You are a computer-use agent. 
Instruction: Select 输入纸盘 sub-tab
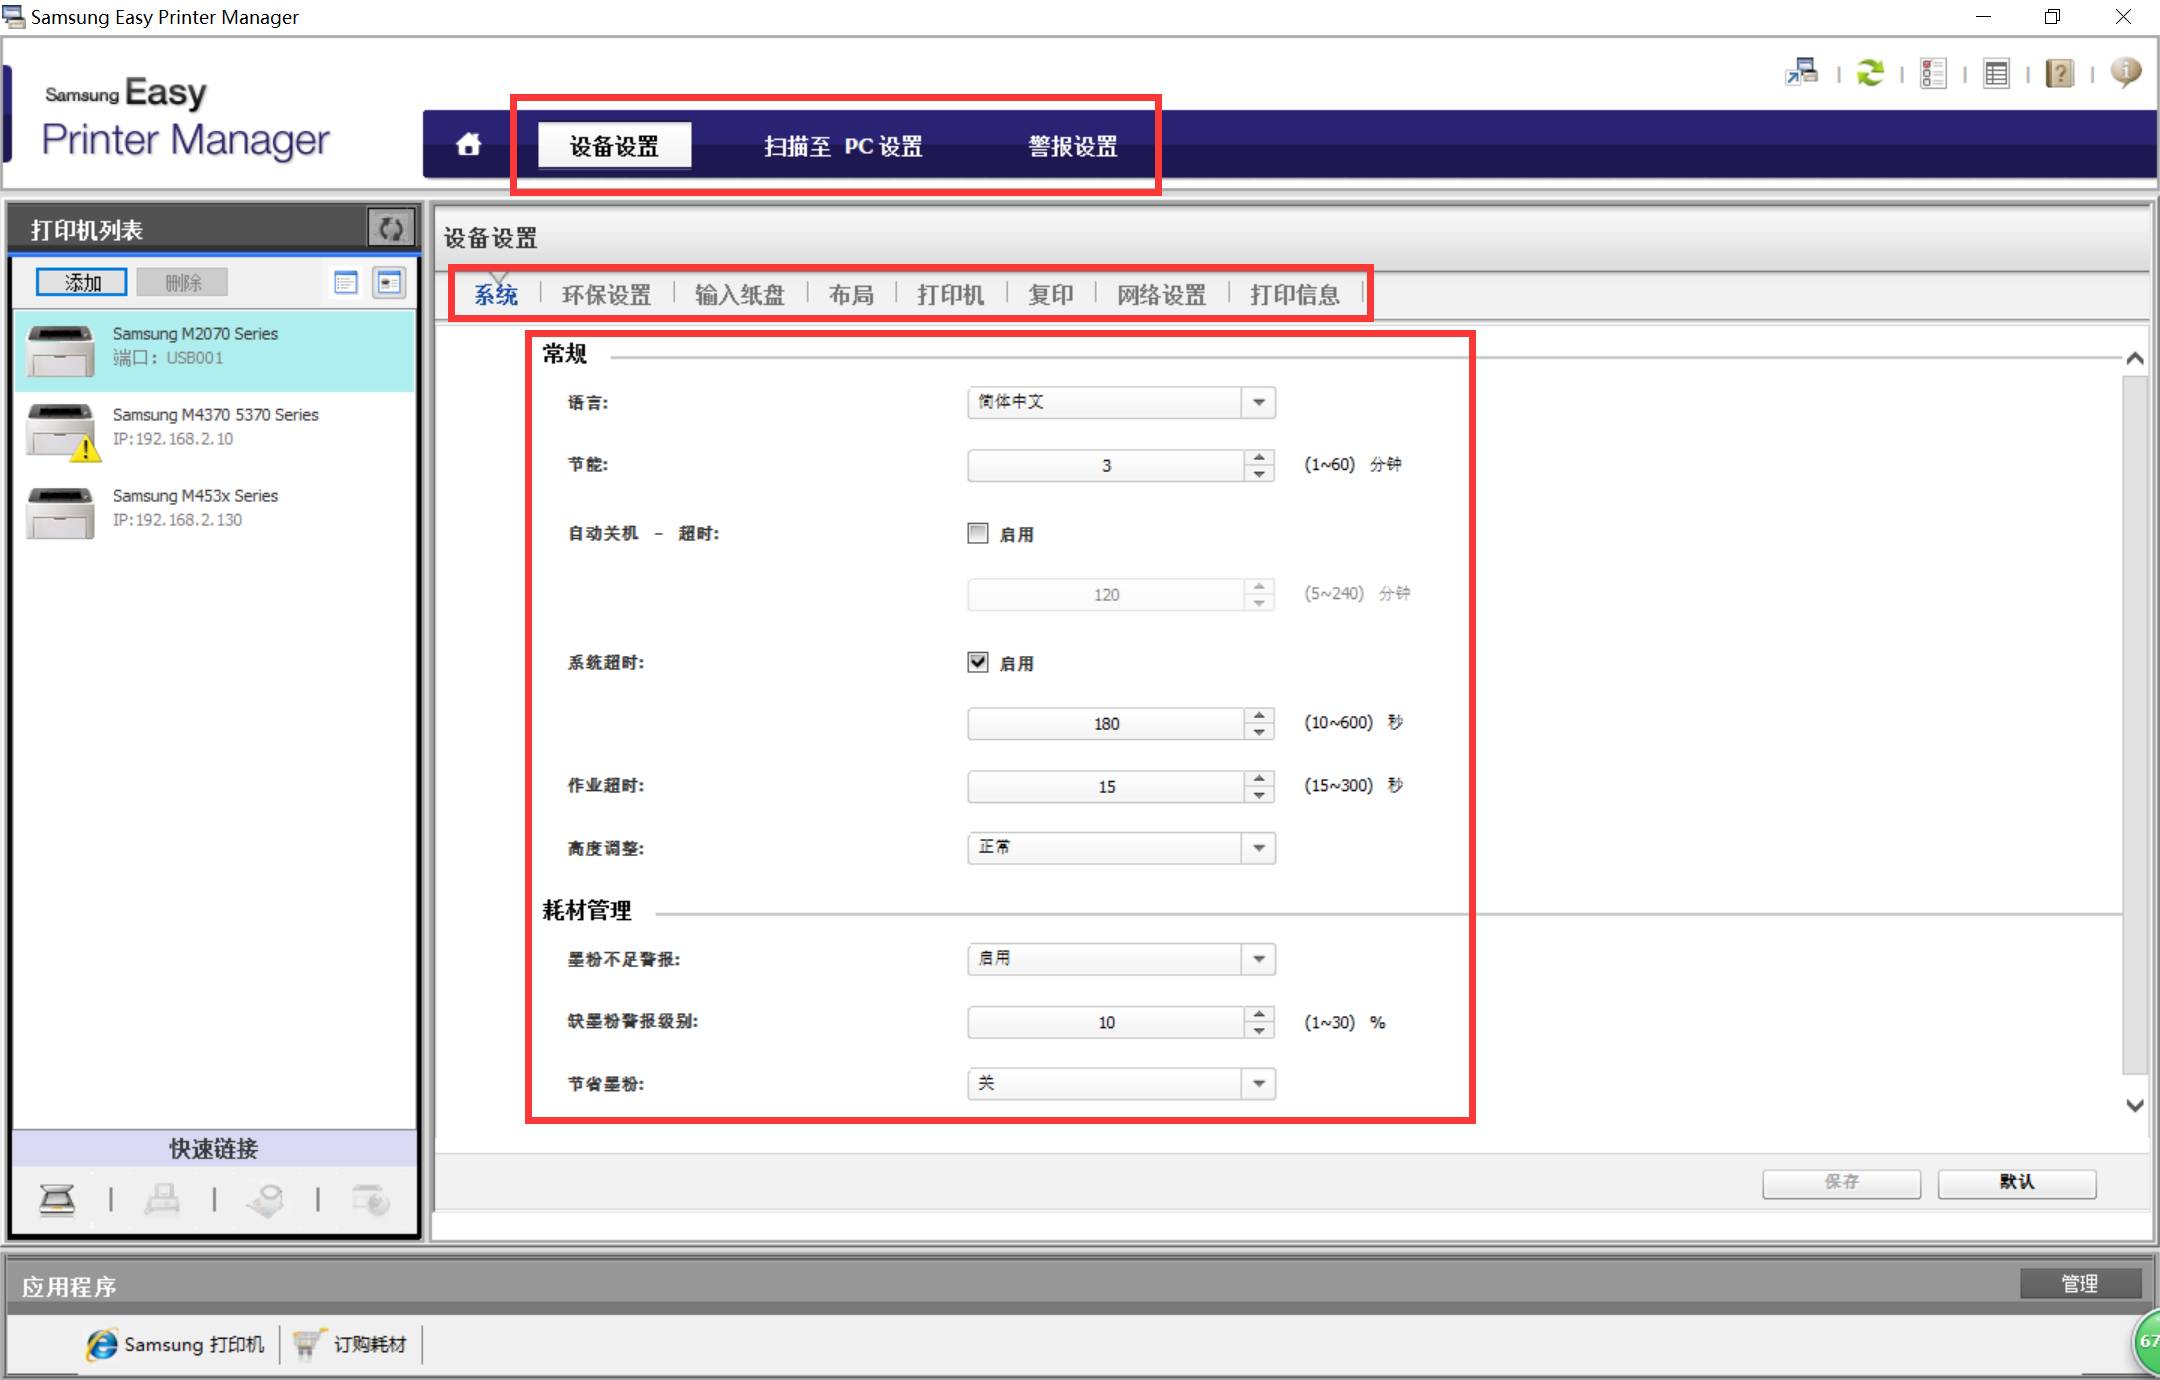tap(740, 295)
